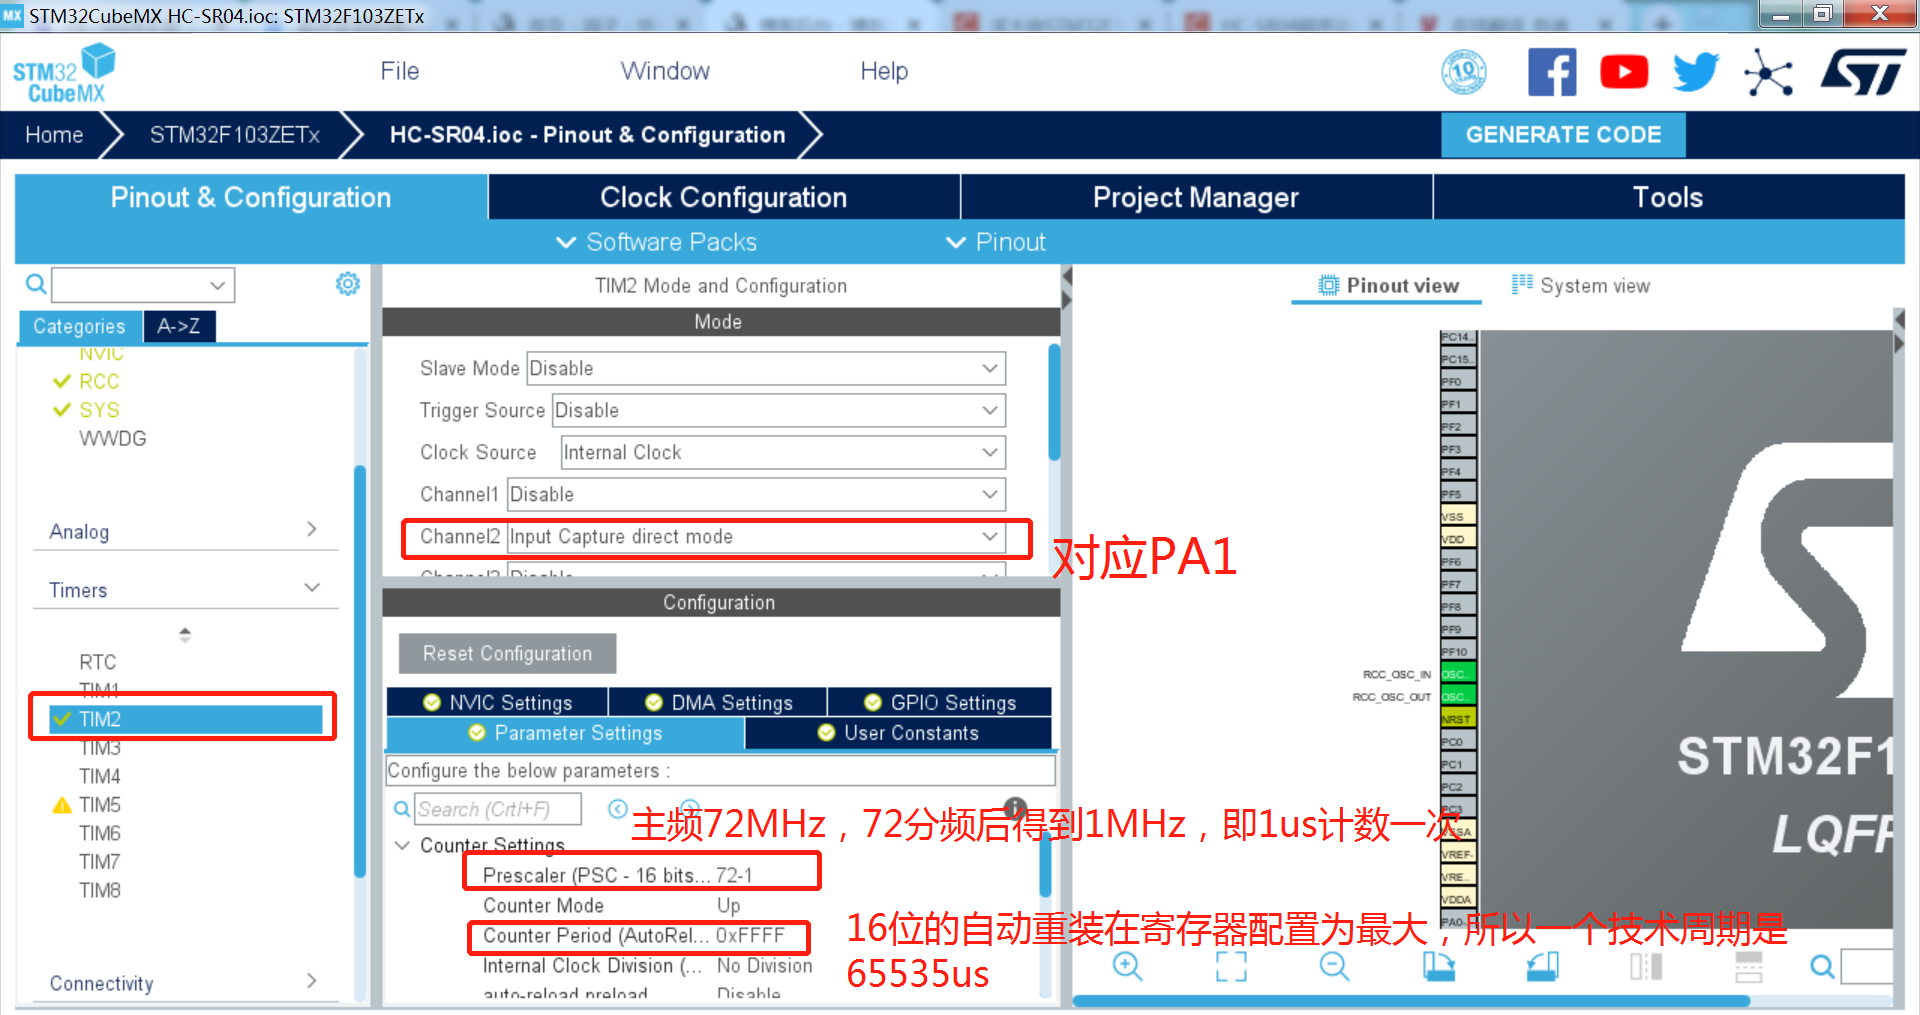
Task: Open the Software Packs dropdown
Action: click(656, 242)
